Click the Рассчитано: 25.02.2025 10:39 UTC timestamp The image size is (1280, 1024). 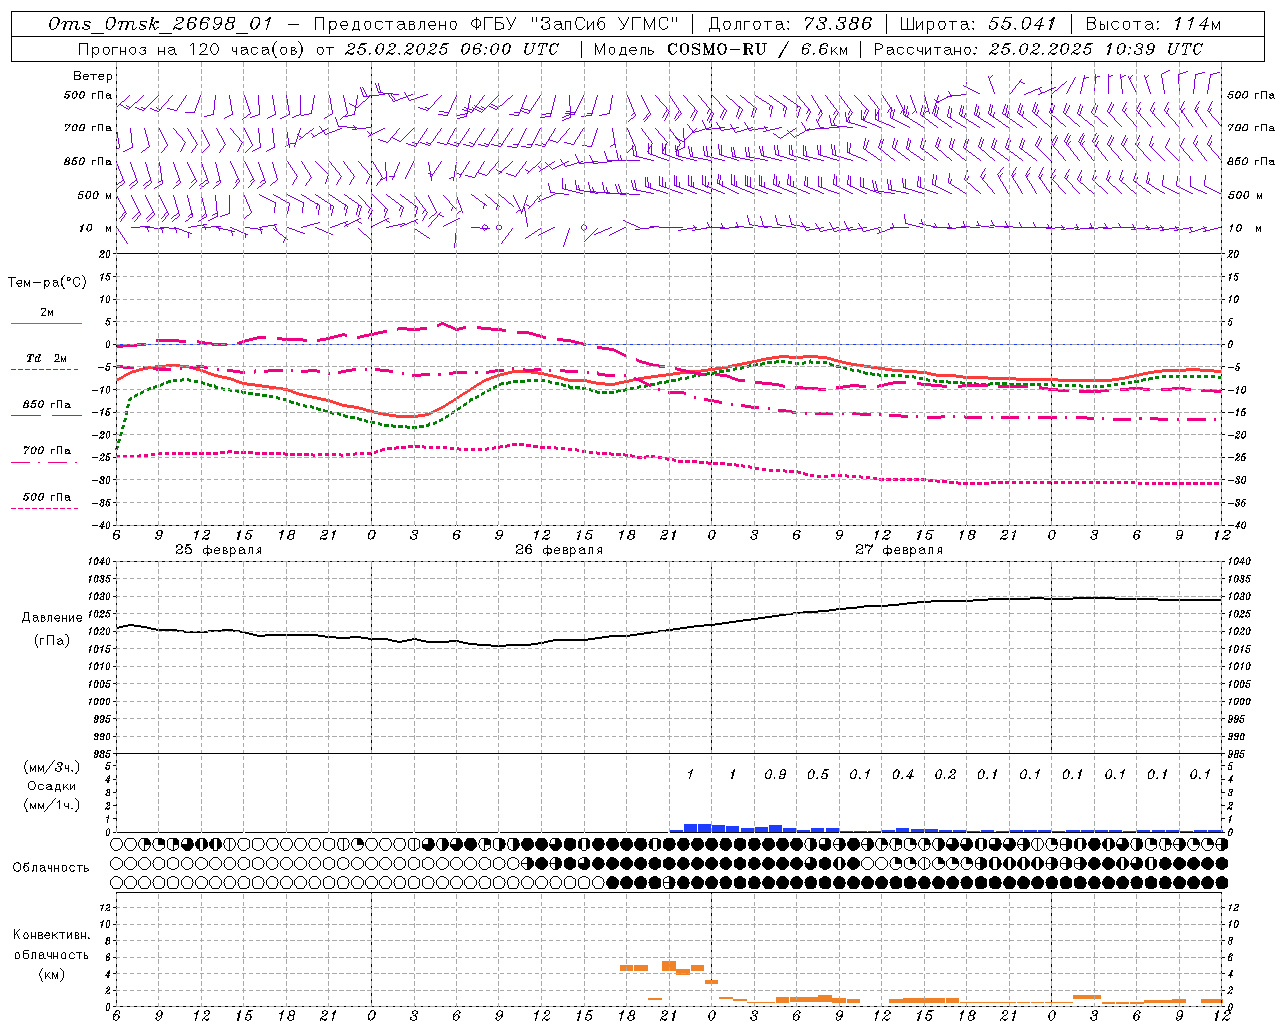(1038, 48)
